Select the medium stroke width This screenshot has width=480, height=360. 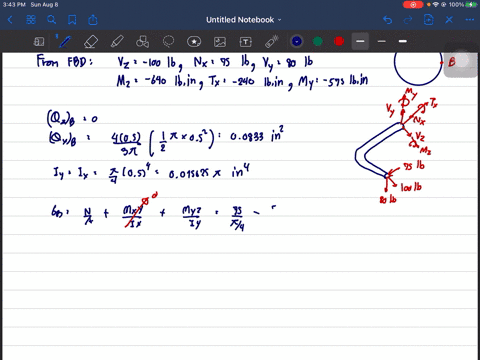[x=403, y=41]
